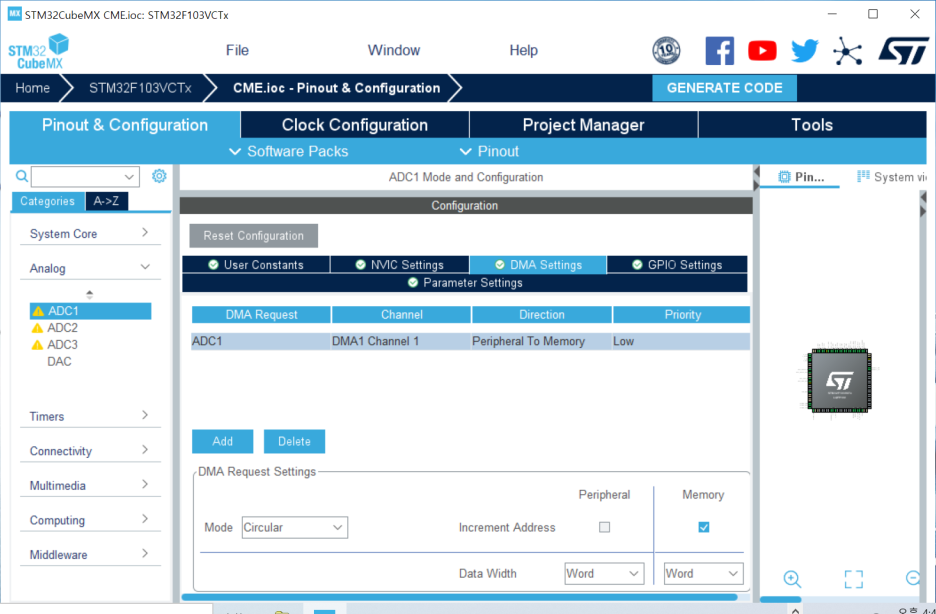Click STM32F103VCTx breadcrumb
This screenshot has height=614, width=936.
pyautogui.click(x=140, y=88)
